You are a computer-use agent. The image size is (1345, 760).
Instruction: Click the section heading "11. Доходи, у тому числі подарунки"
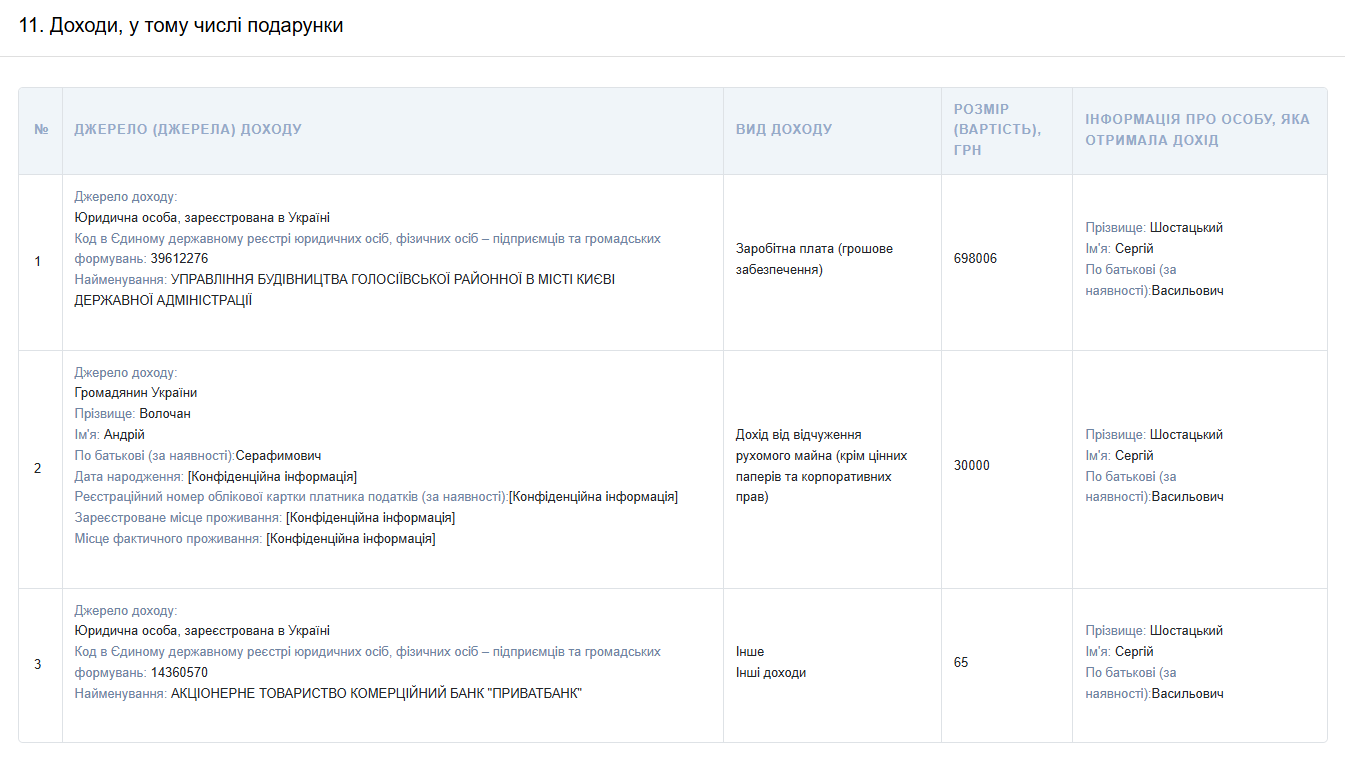pyautogui.click(x=181, y=26)
